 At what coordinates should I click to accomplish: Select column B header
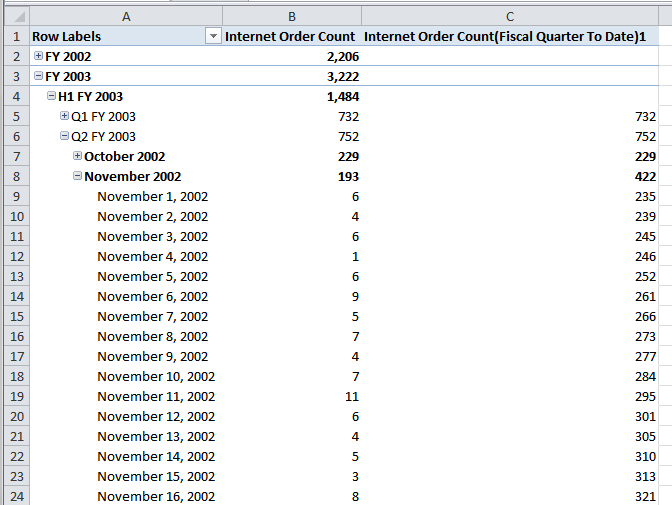click(291, 16)
